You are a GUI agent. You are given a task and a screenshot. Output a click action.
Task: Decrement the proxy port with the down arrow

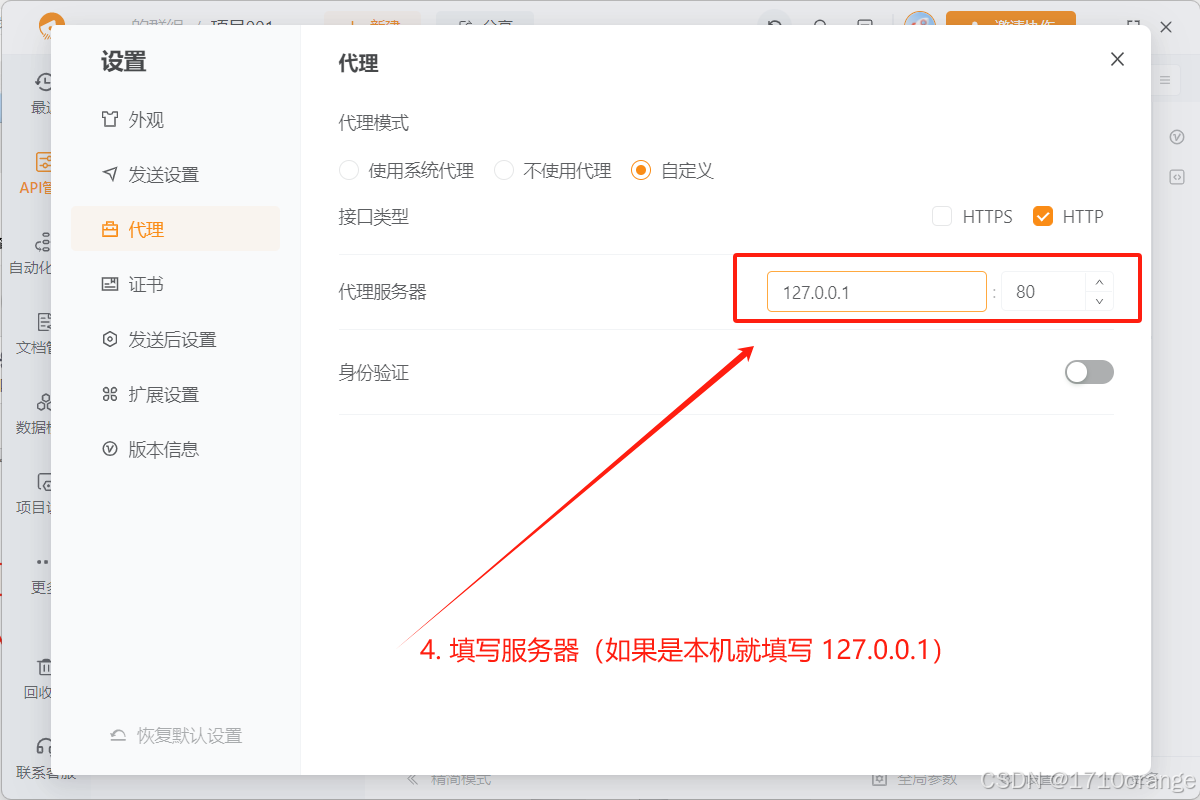tap(1098, 300)
